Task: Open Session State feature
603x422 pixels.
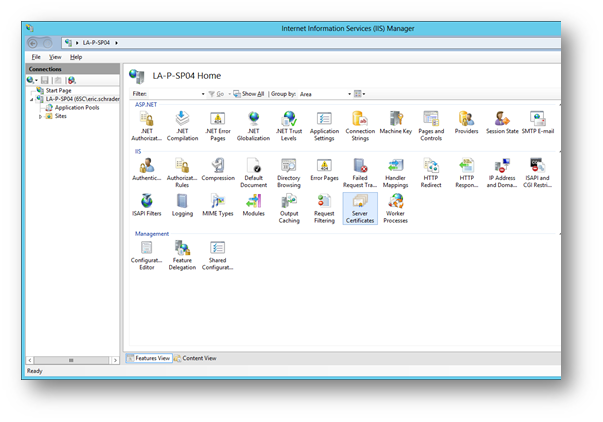Action: point(502,122)
